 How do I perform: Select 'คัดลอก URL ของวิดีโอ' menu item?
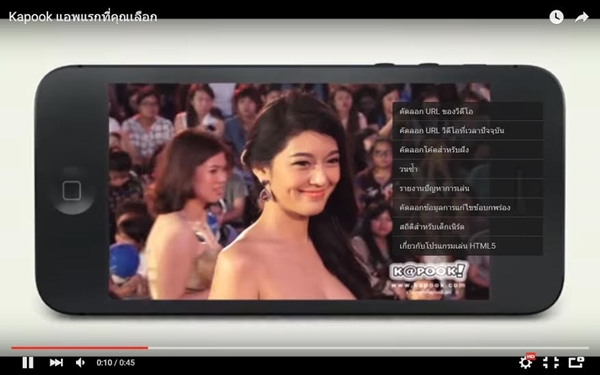click(x=468, y=111)
